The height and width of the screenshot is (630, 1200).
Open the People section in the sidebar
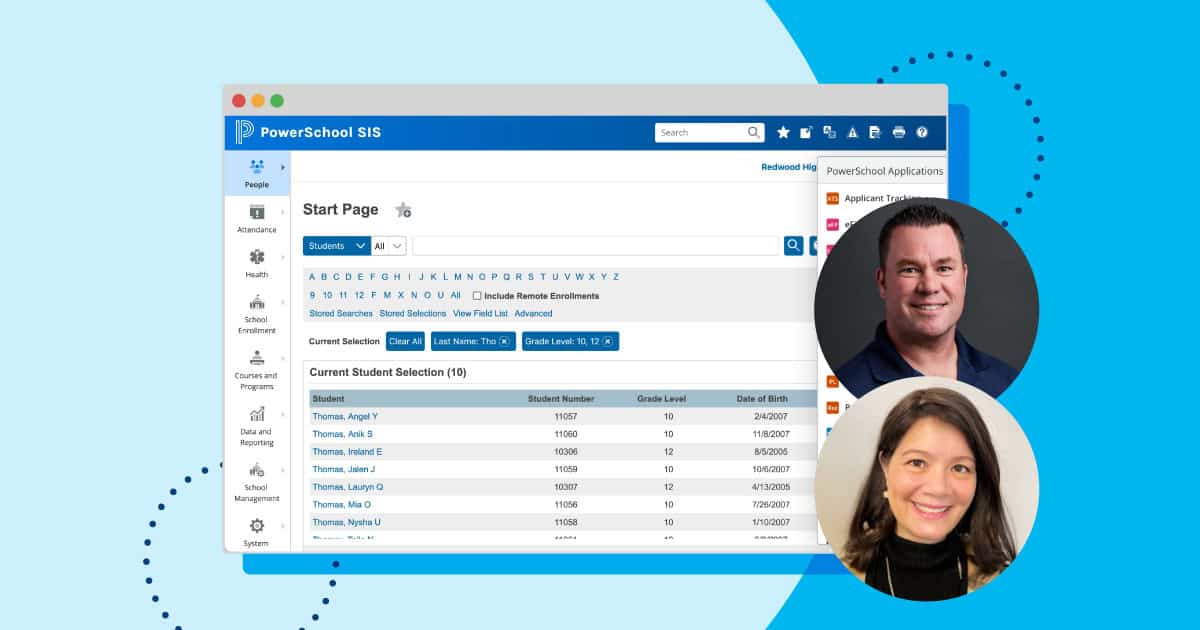pos(256,172)
